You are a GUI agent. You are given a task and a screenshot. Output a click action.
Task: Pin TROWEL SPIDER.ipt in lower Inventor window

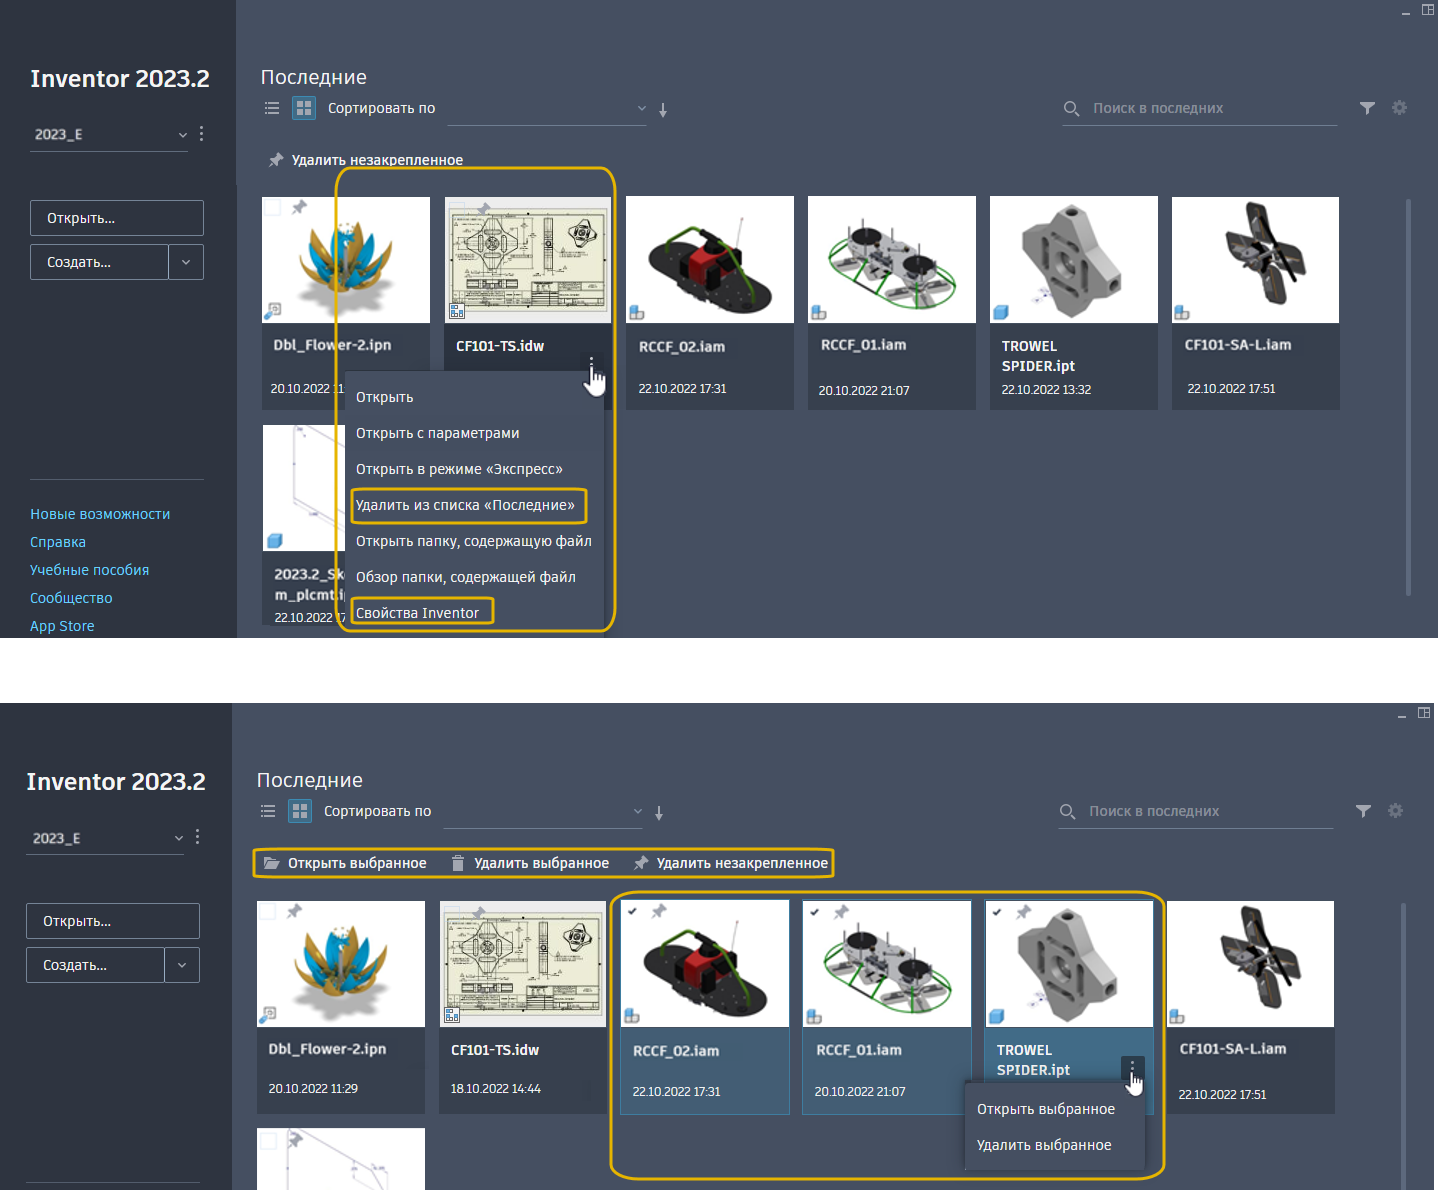[x=1023, y=911]
